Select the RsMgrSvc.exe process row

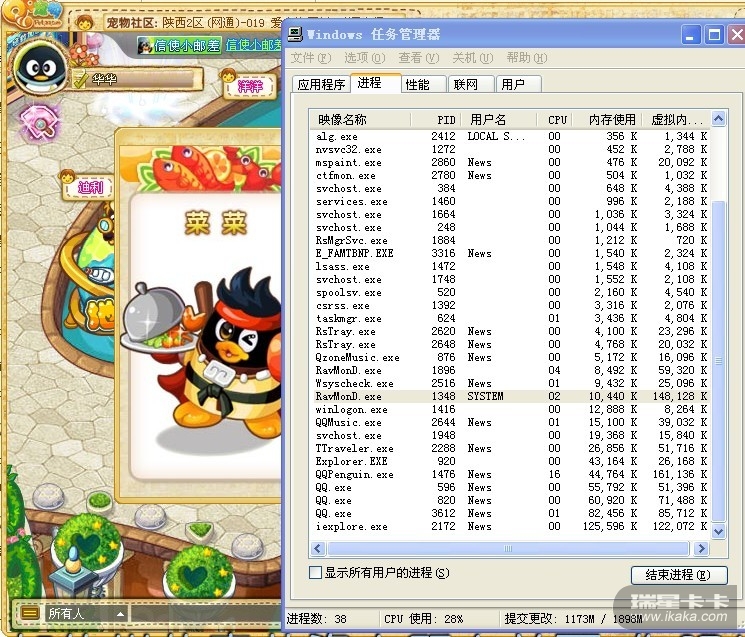click(511, 240)
